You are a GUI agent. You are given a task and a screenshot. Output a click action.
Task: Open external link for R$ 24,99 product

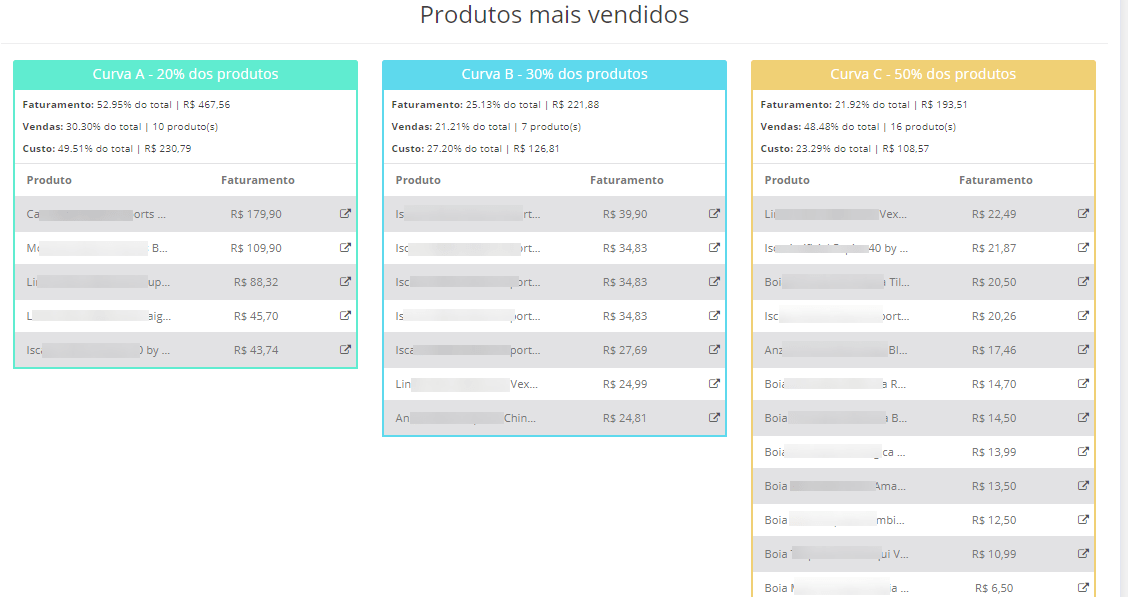[x=714, y=384]
